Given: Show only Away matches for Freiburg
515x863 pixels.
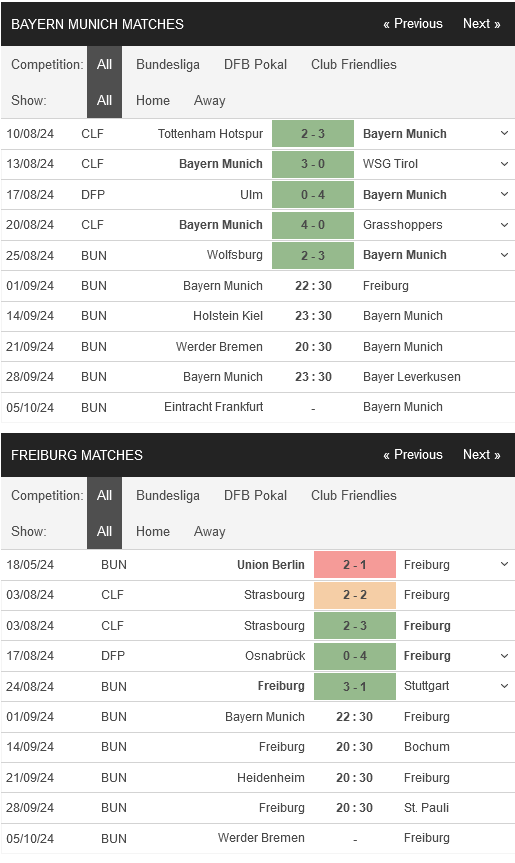Looking at the screenshot, I should 210,531.
